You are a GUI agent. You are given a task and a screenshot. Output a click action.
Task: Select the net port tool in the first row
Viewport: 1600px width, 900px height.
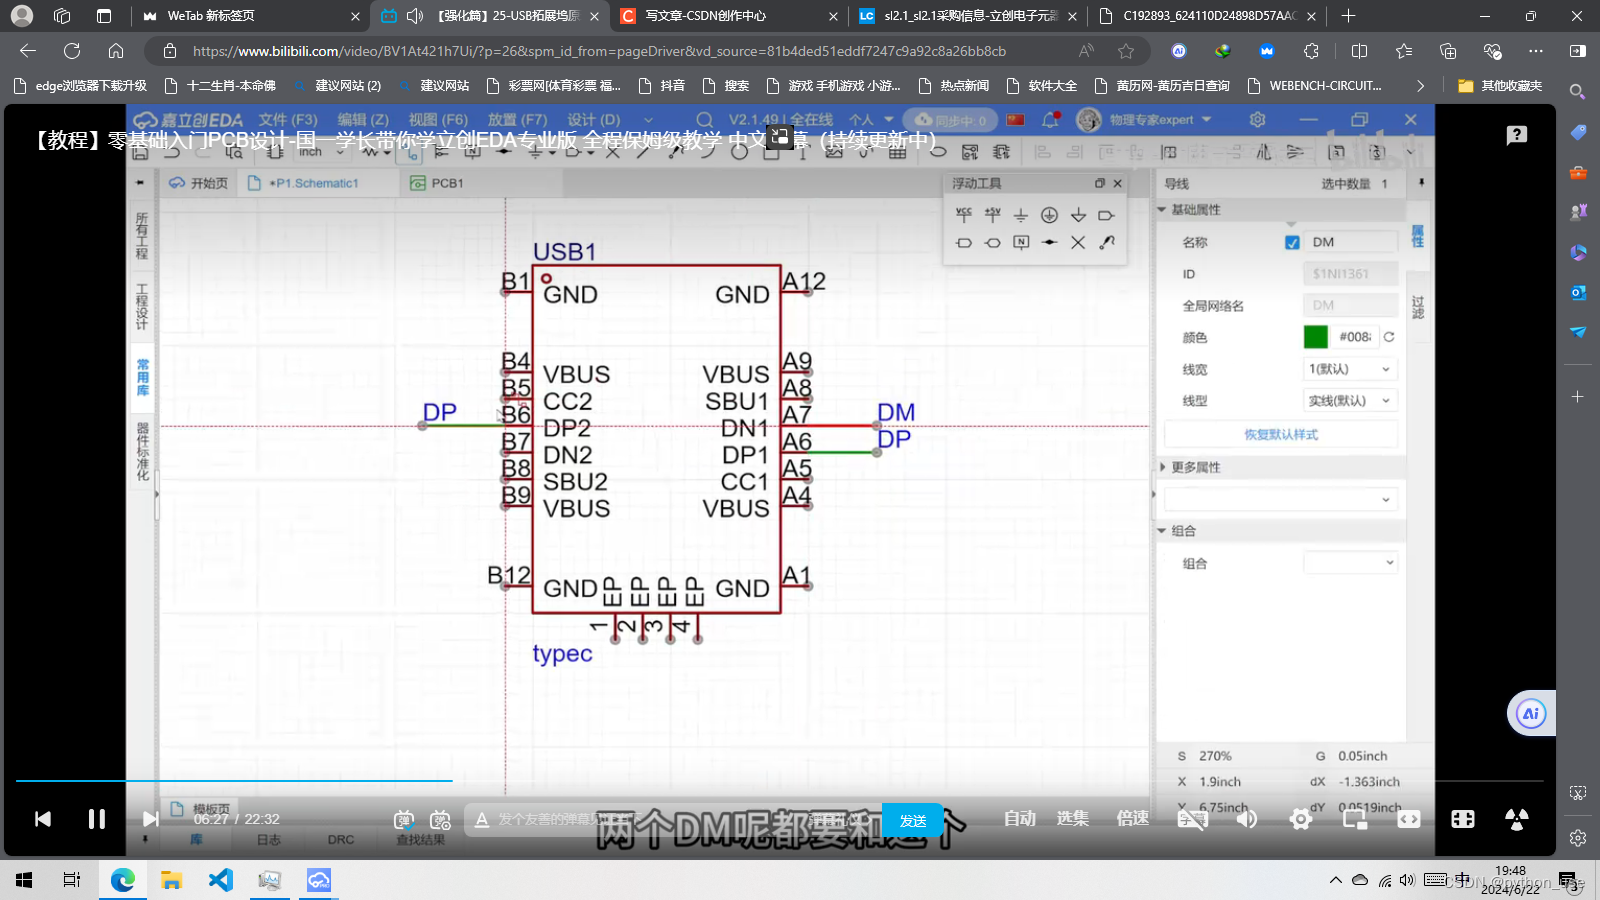pos(1106,215)
